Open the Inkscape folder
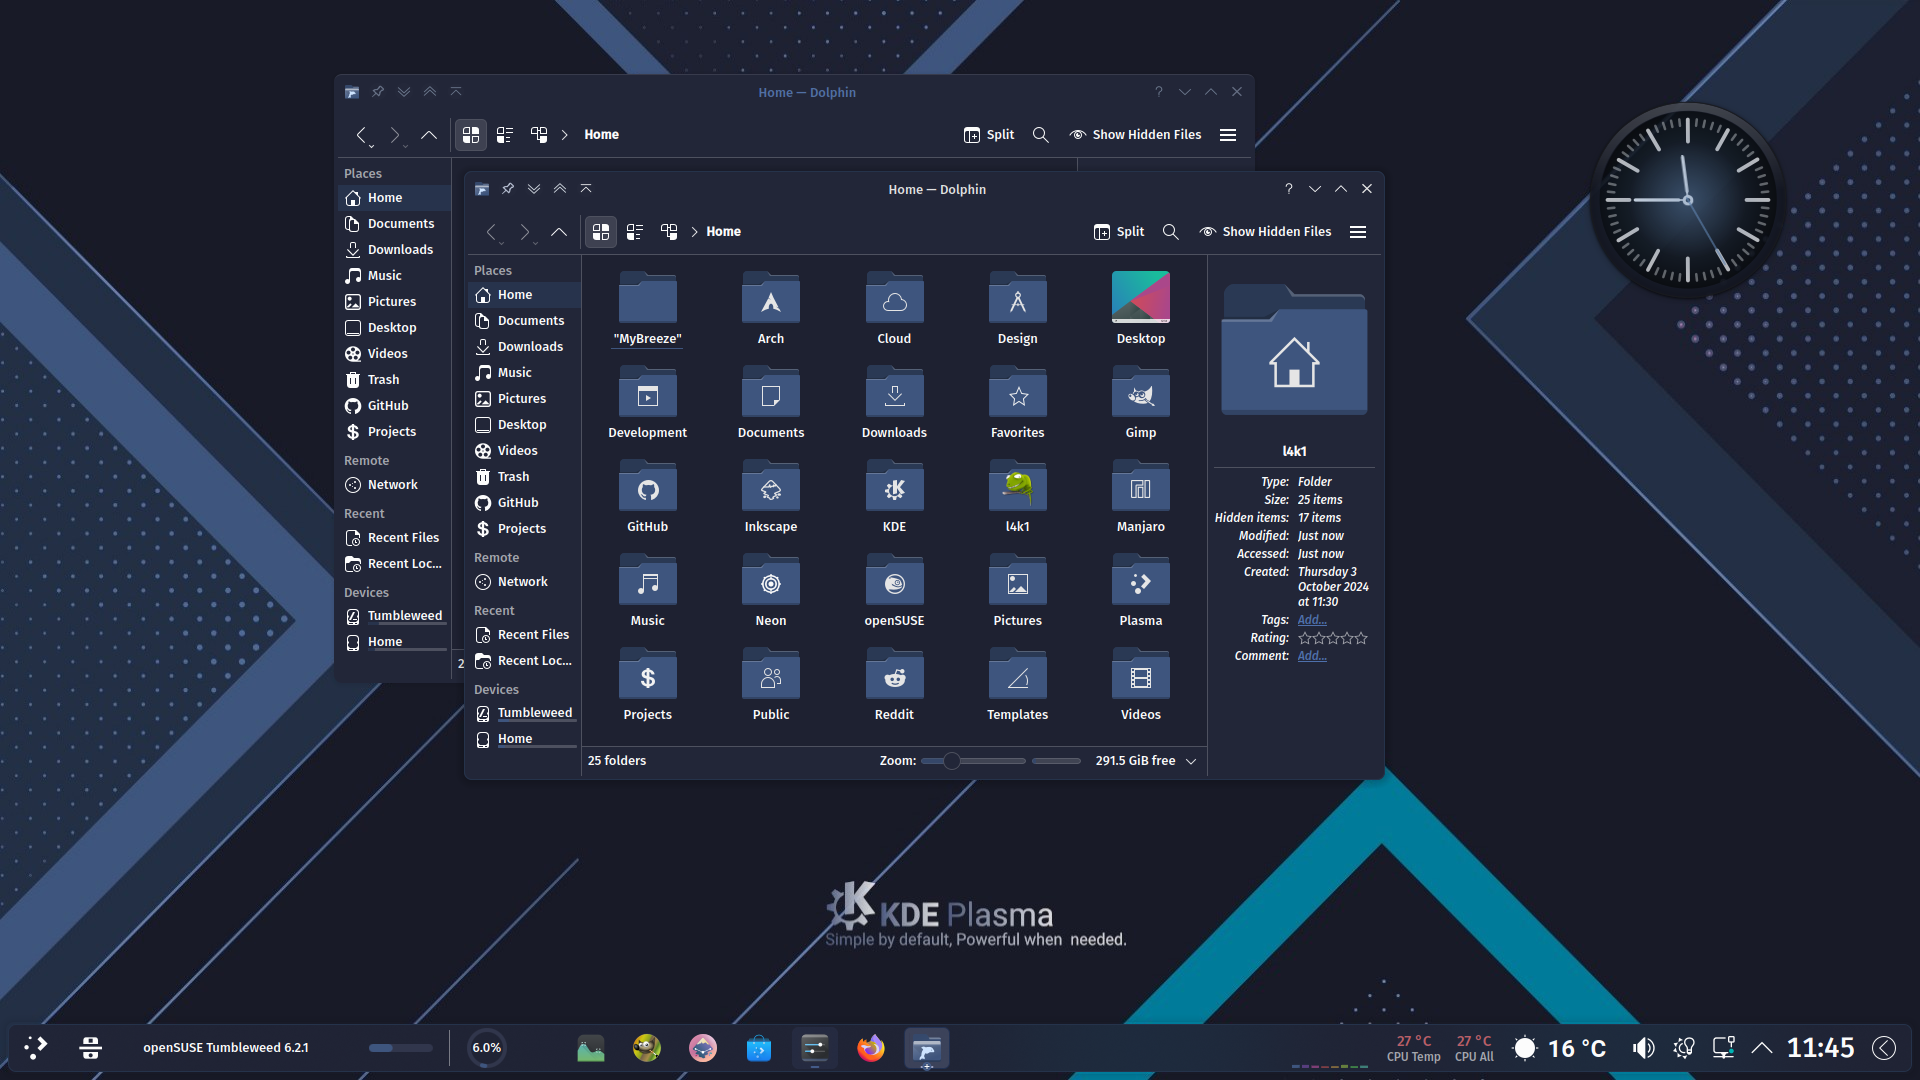This screenshot has height=1080, width=1920. (x=770, y=496)
